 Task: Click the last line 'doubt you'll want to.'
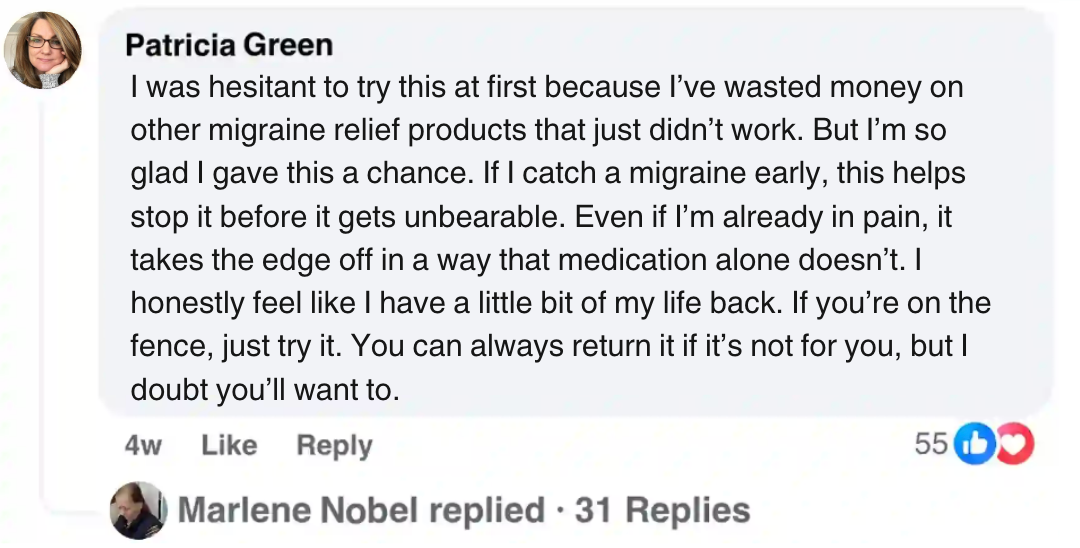(x=265, y=389)
